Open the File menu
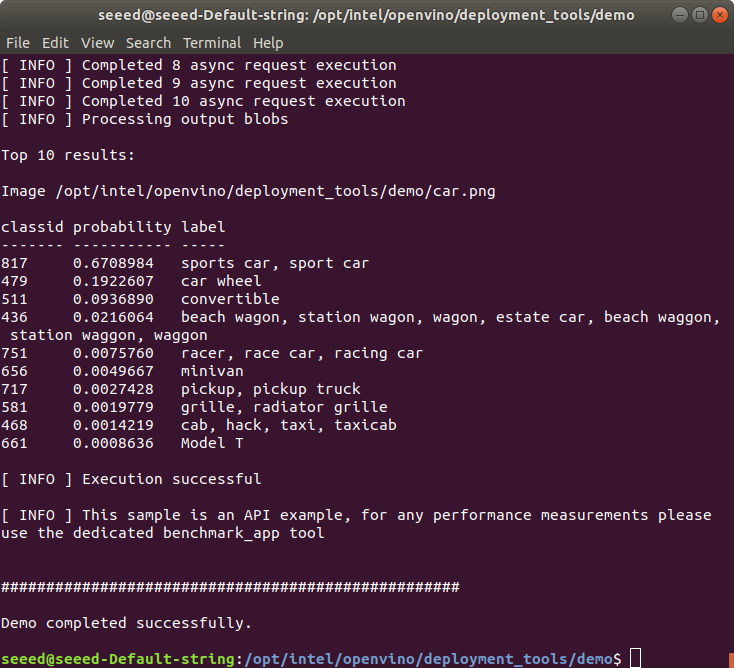 pyautogui.click(x=18, y=43)
